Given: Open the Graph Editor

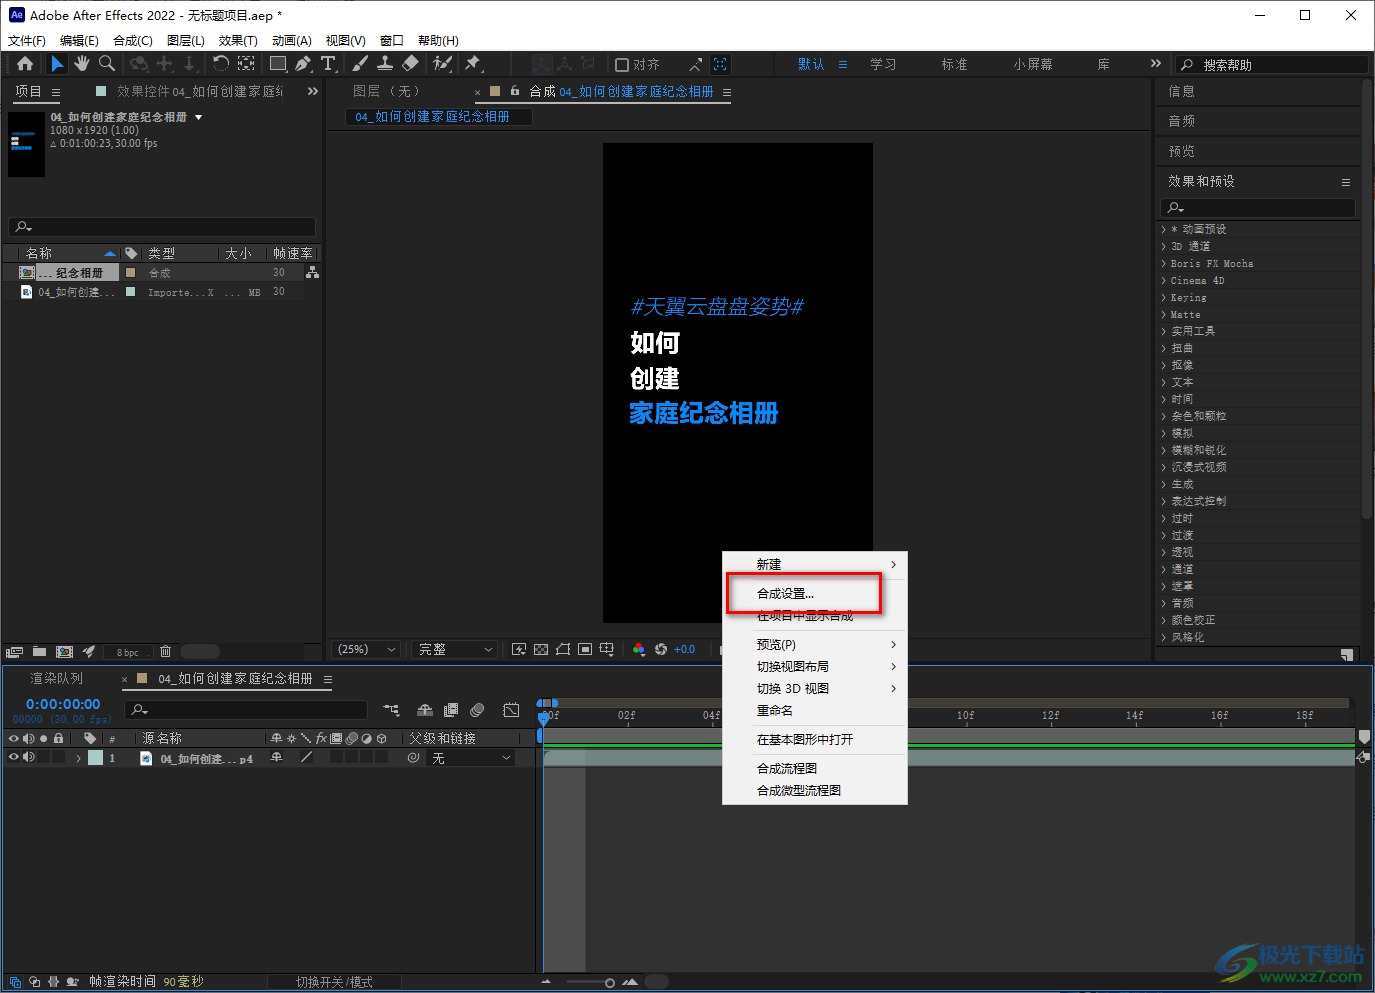Looking at the screenshot, I should pos(511,710).
